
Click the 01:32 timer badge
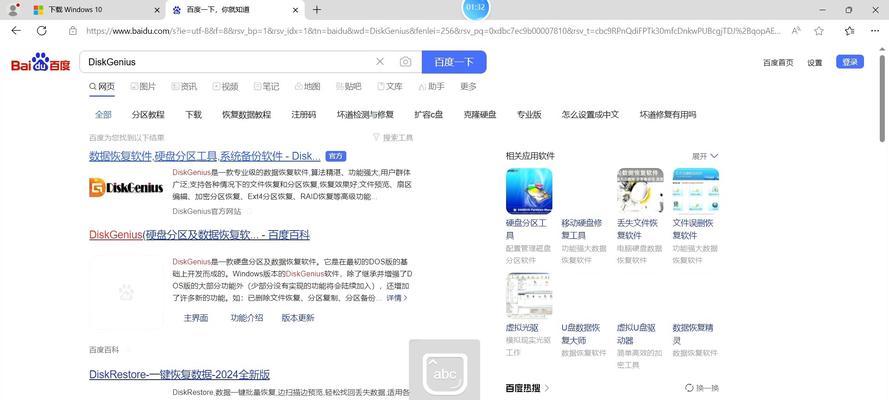[475, 7]
